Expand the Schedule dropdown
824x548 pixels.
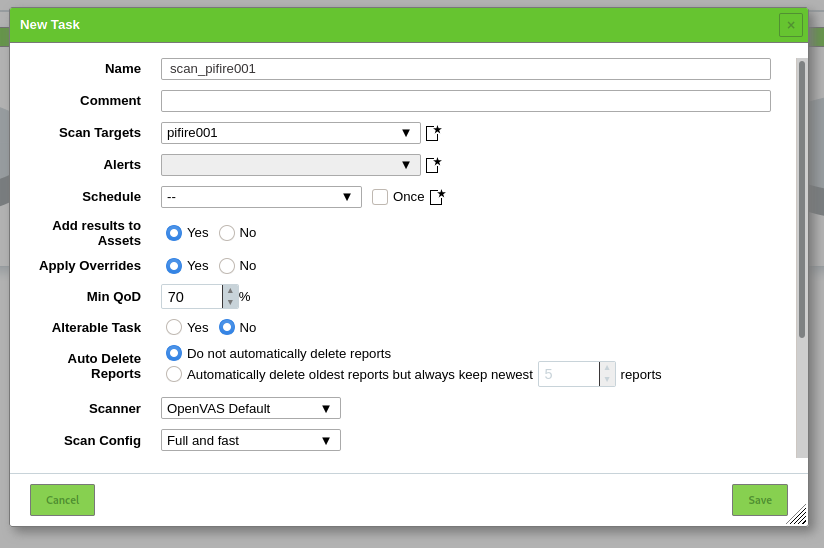(x=261, y=197)
